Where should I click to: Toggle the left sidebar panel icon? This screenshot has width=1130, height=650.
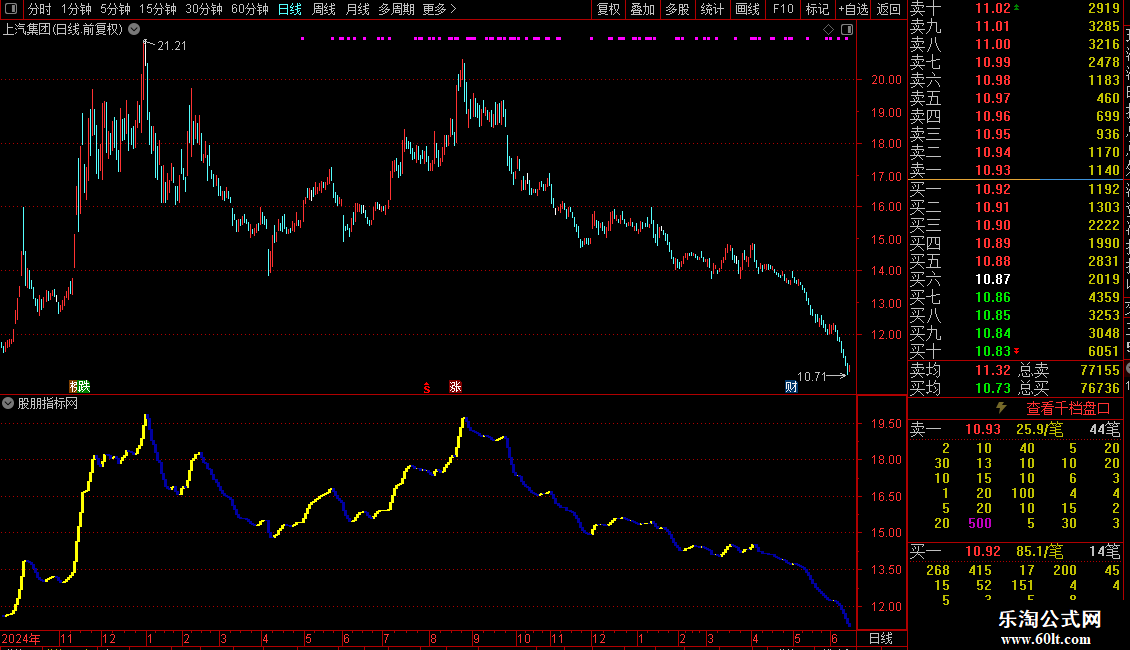click(x=11, y=9)
